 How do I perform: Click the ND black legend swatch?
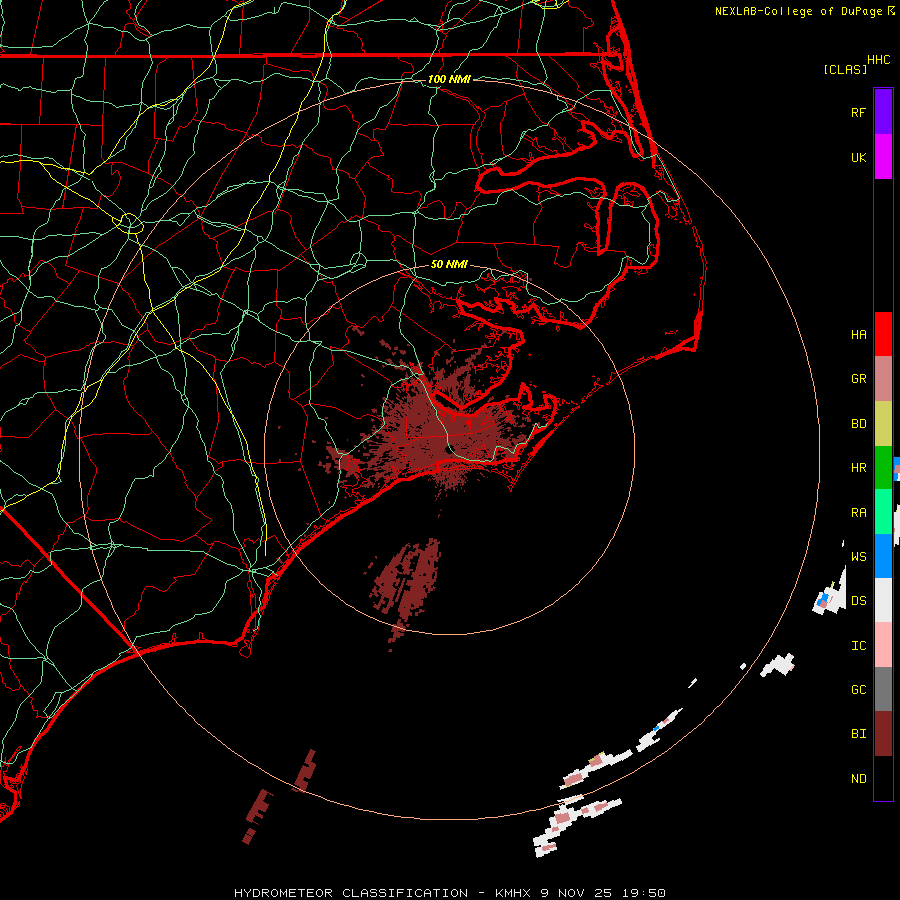point(883,778)
